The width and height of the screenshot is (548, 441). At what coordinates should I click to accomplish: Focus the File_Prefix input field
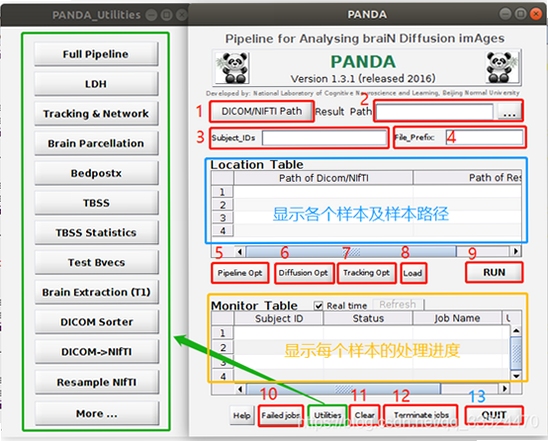tap(484, 137)
